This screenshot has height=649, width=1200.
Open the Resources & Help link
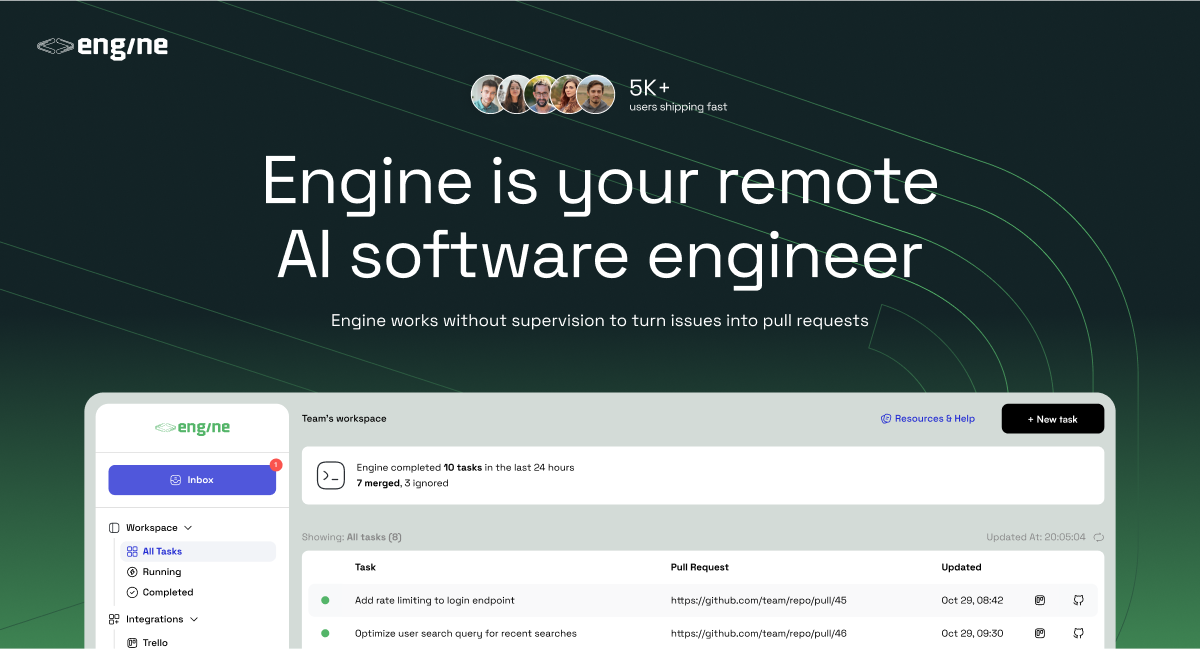(927, 418)
